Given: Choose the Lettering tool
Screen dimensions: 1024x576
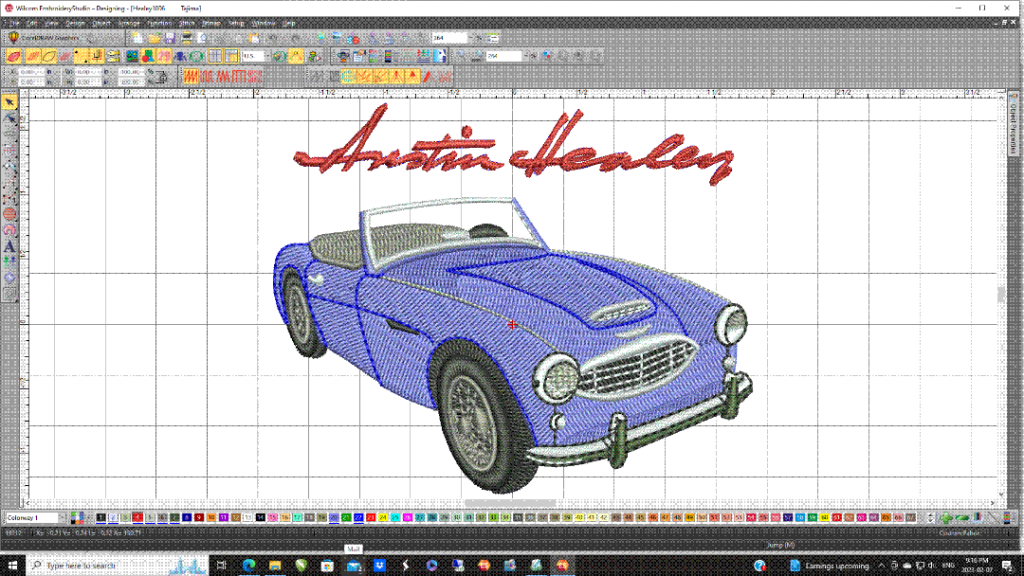Looking at the screenshot, I should (x=10, y=245).
